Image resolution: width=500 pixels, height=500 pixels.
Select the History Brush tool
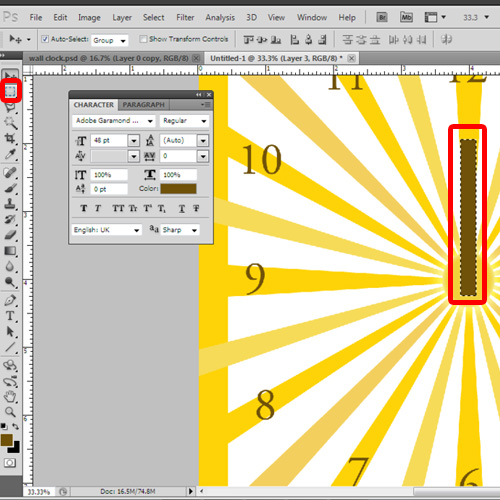point(10,219)
